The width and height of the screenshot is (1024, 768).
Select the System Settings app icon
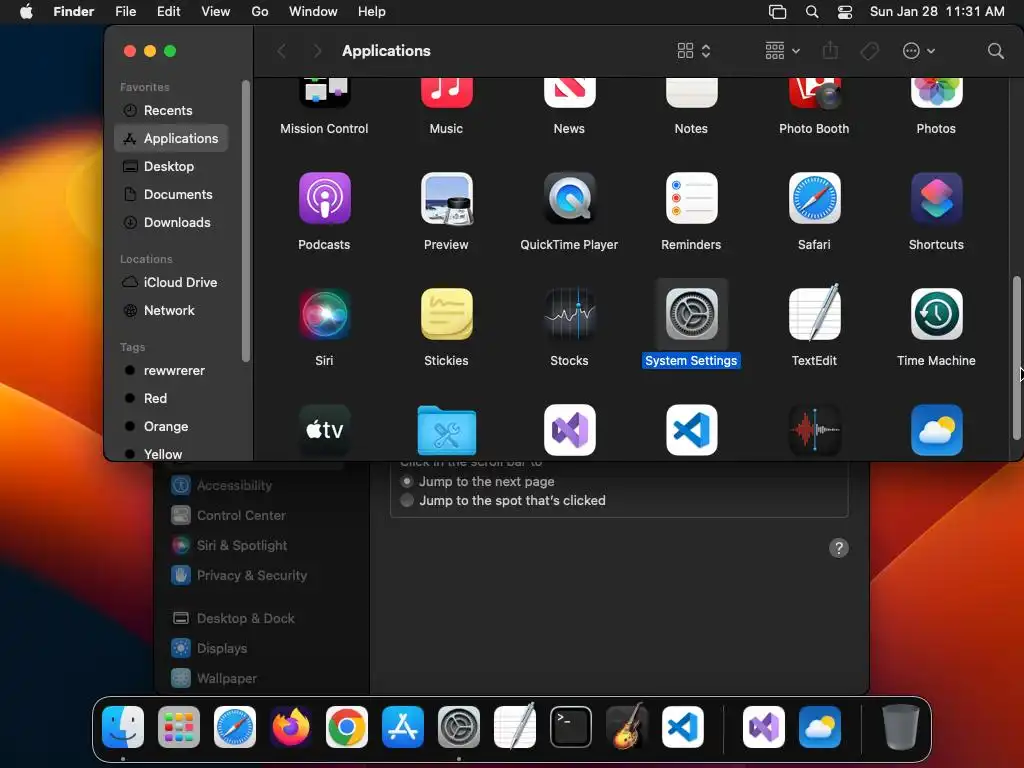click(x=692, y=314)
